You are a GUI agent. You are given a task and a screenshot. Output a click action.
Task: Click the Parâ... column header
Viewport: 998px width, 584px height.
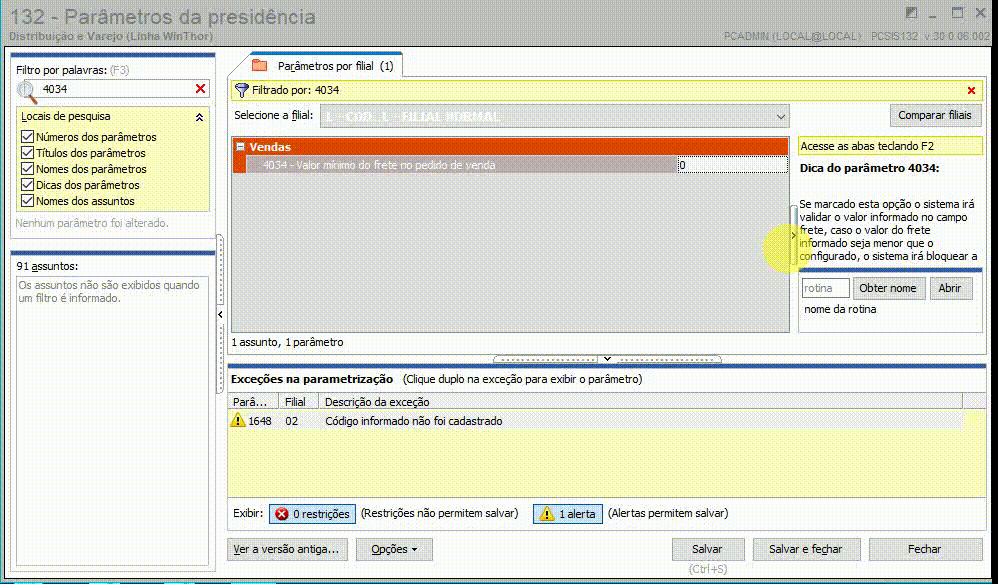(x=254, y=401)
